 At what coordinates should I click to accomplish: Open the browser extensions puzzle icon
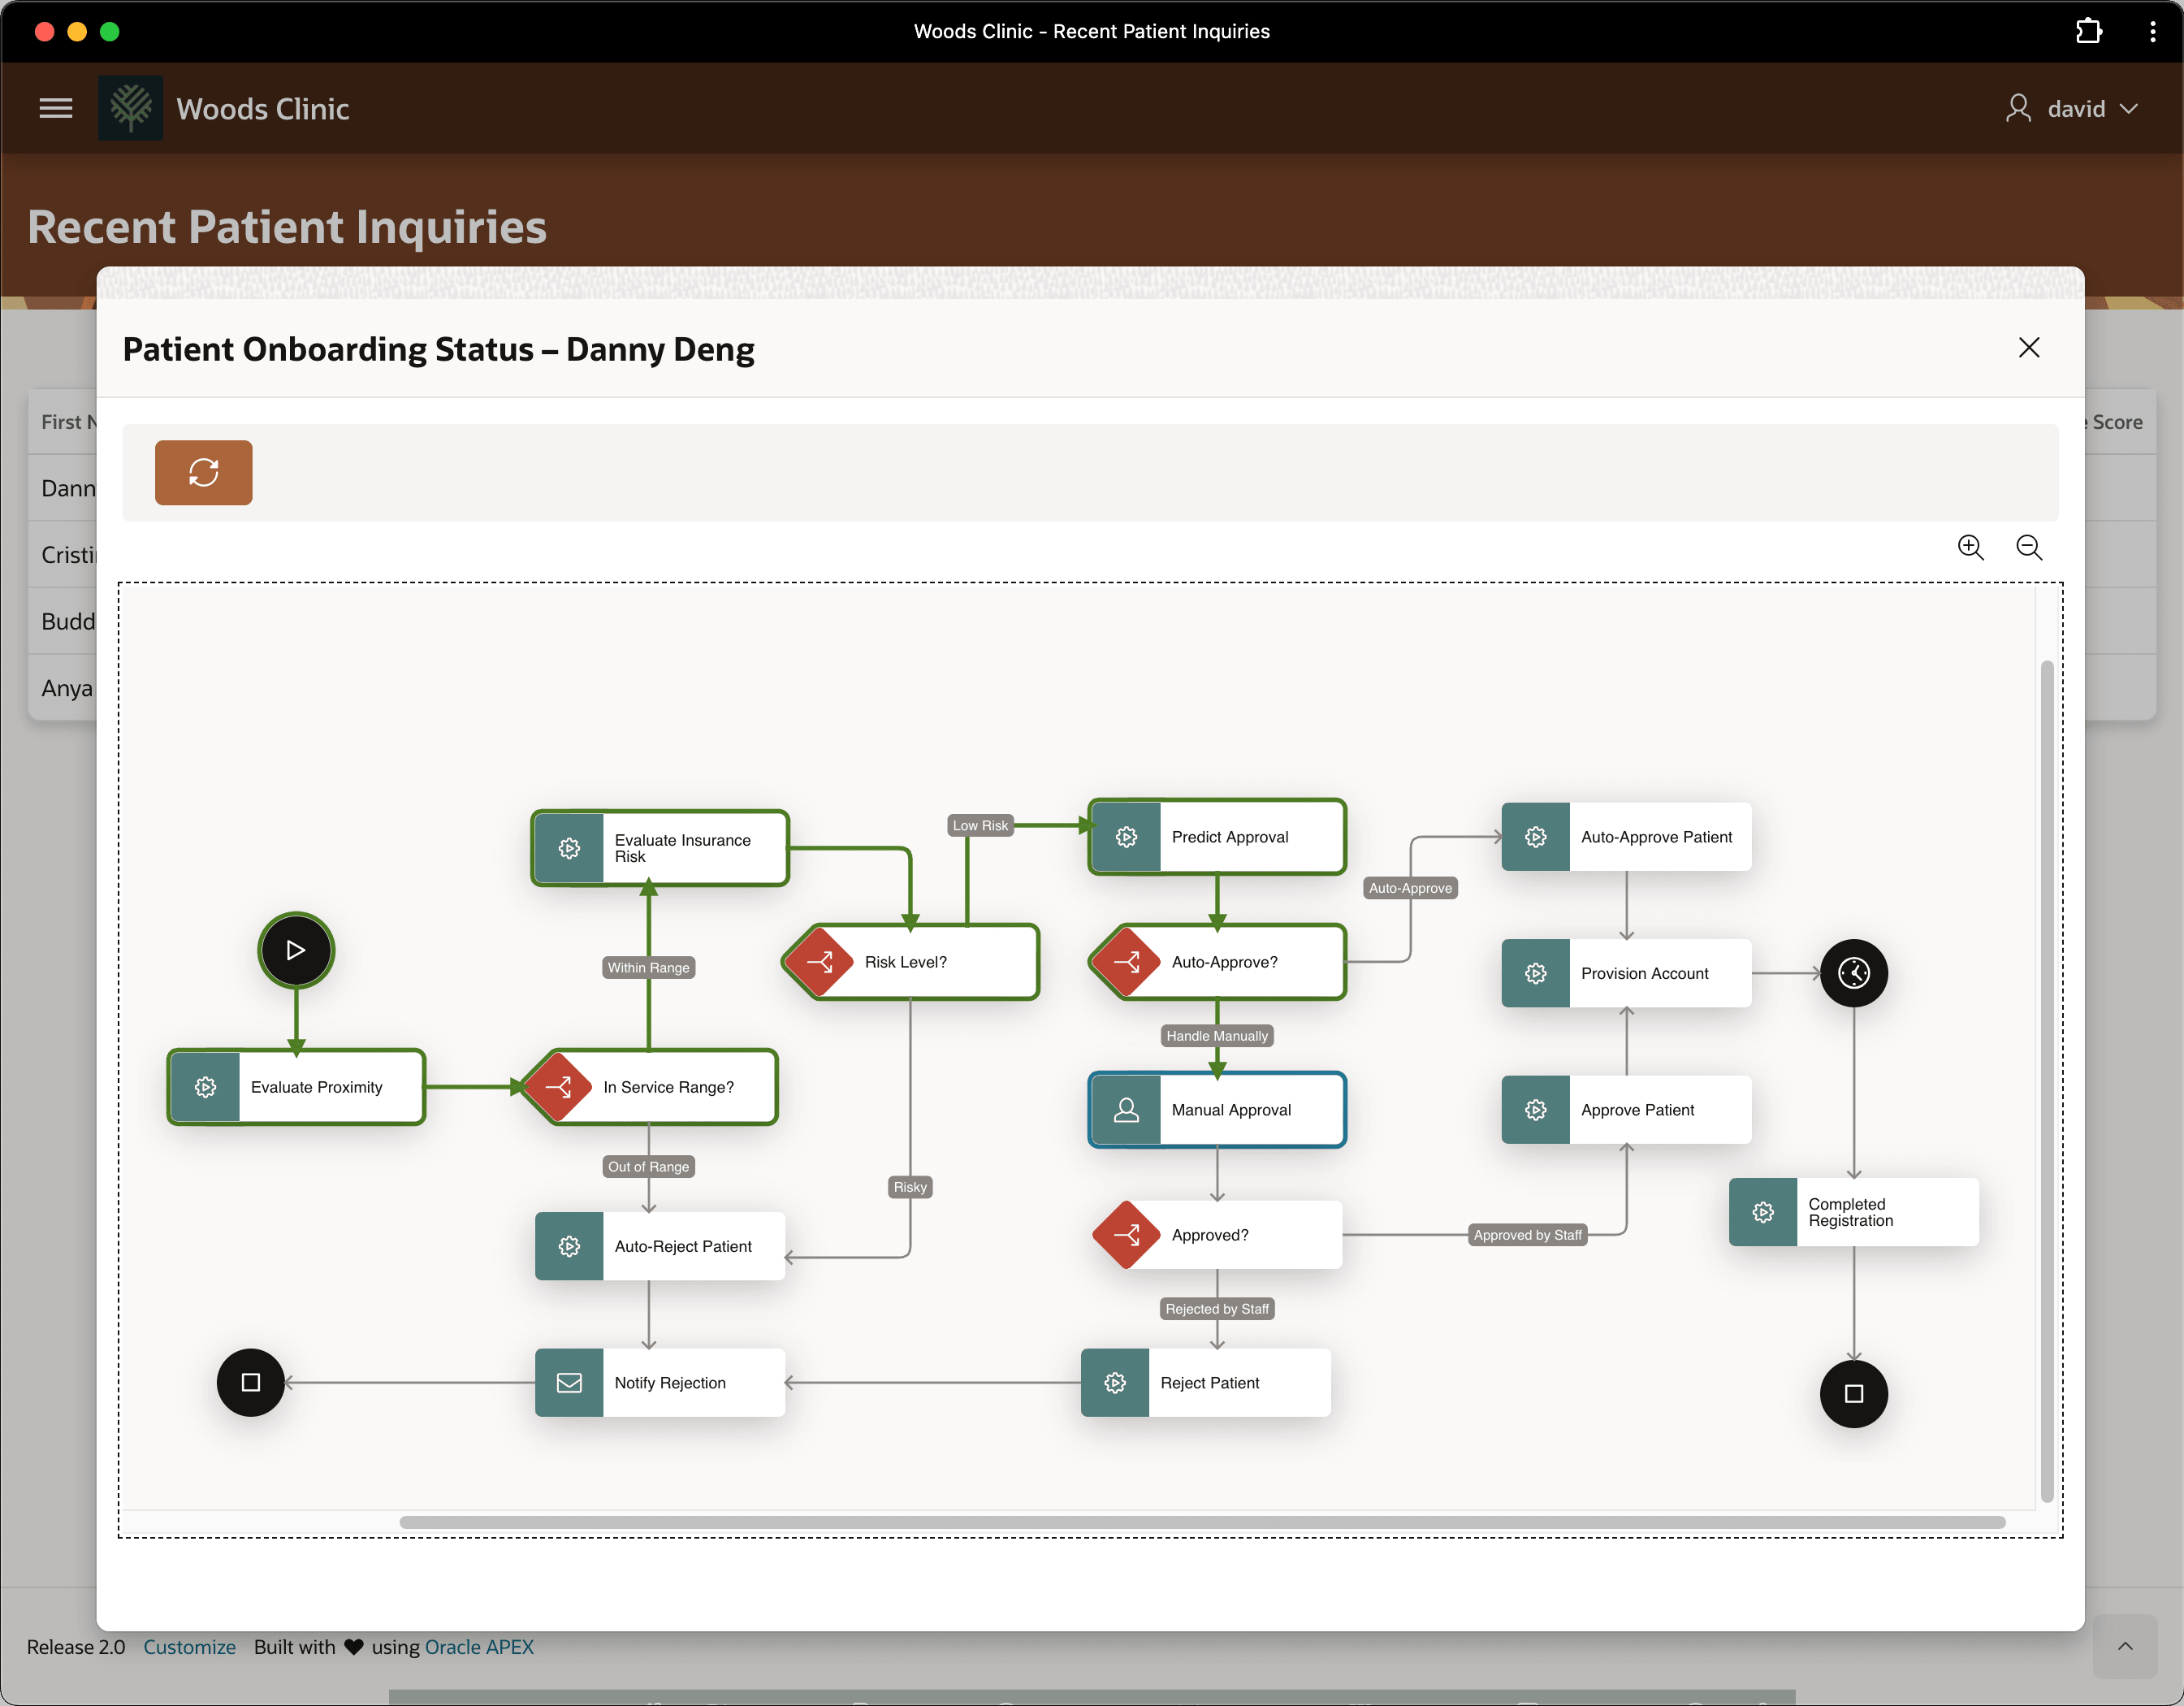coord(2088,31)
